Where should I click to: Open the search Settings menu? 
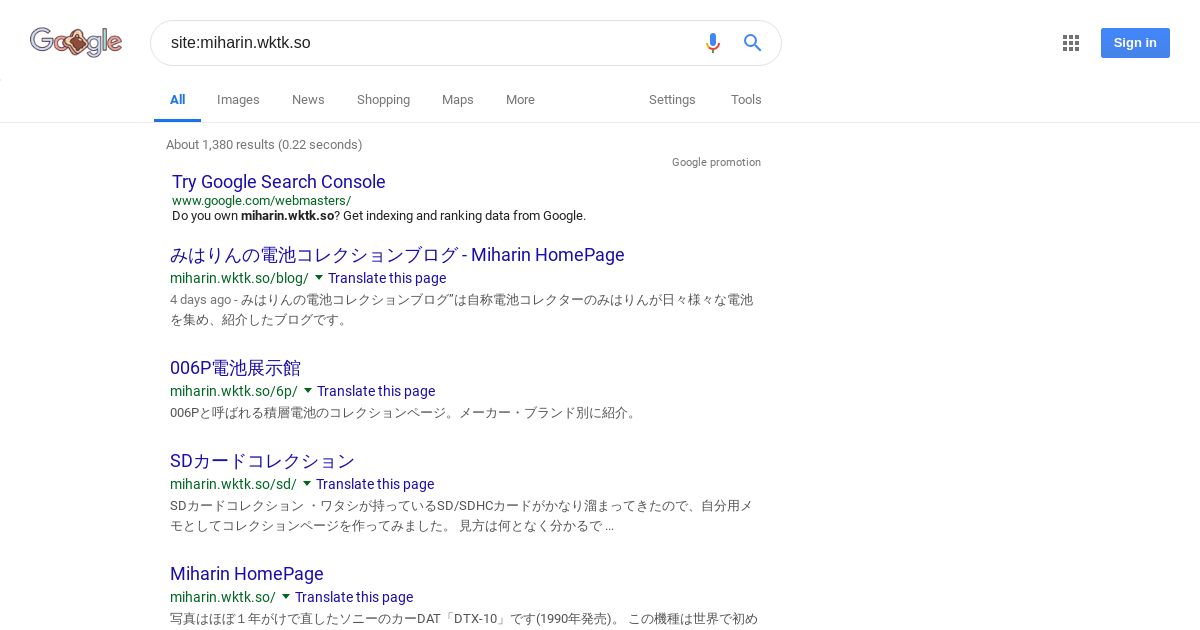(x=672, y=100)
